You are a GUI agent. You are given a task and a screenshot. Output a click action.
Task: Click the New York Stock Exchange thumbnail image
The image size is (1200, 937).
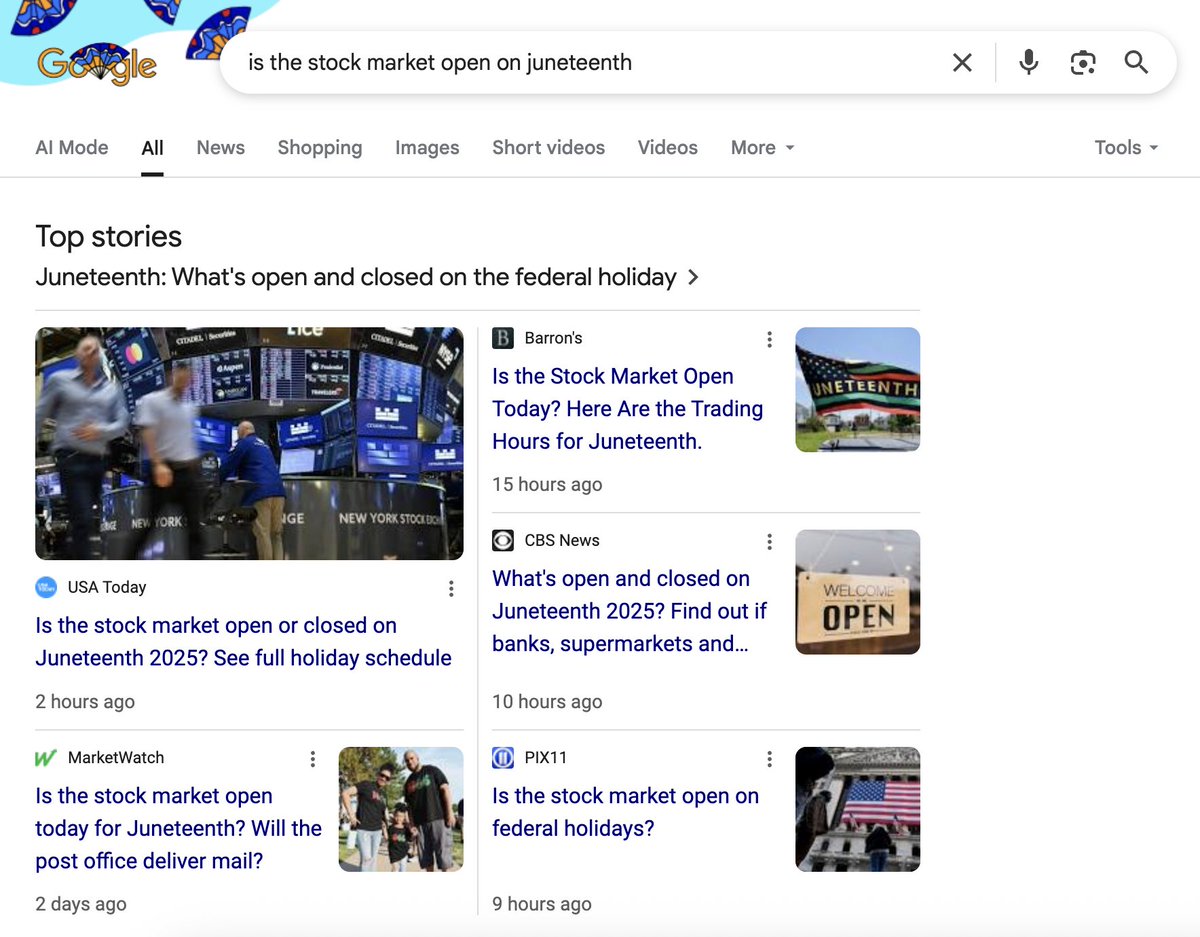coord(249,442)
